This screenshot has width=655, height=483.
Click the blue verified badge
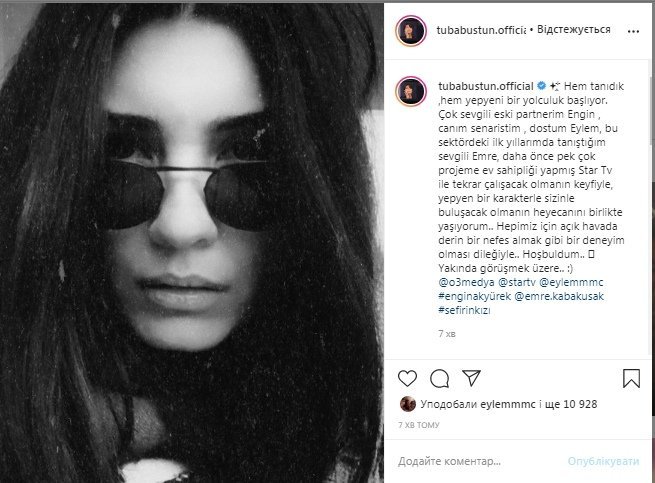point(541,86)
